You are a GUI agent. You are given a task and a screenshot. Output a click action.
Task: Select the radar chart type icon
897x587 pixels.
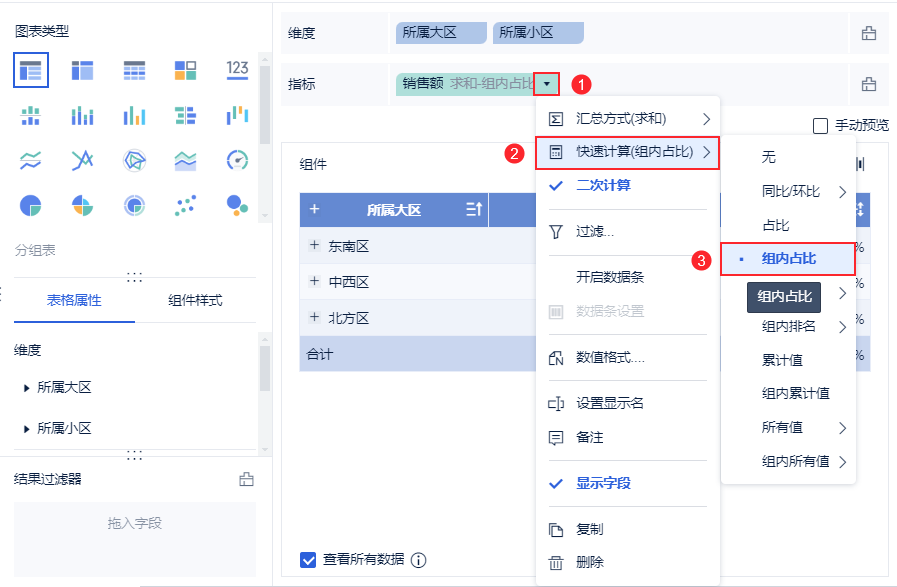click(x=134, y=160)
